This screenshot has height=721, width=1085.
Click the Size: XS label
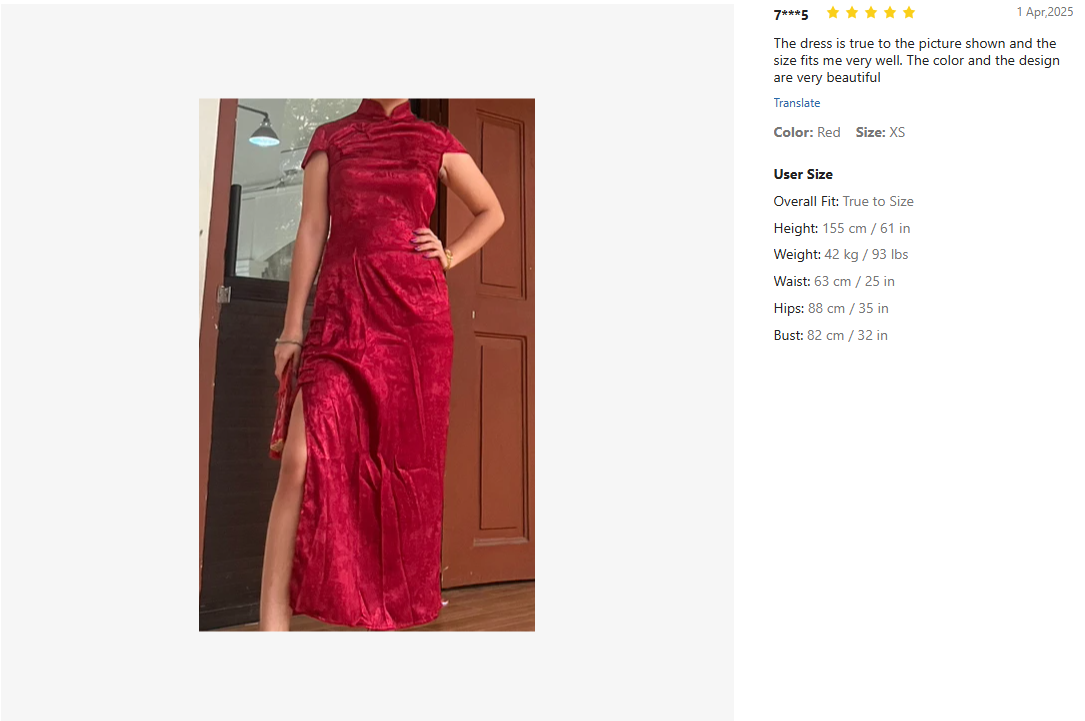880,132
